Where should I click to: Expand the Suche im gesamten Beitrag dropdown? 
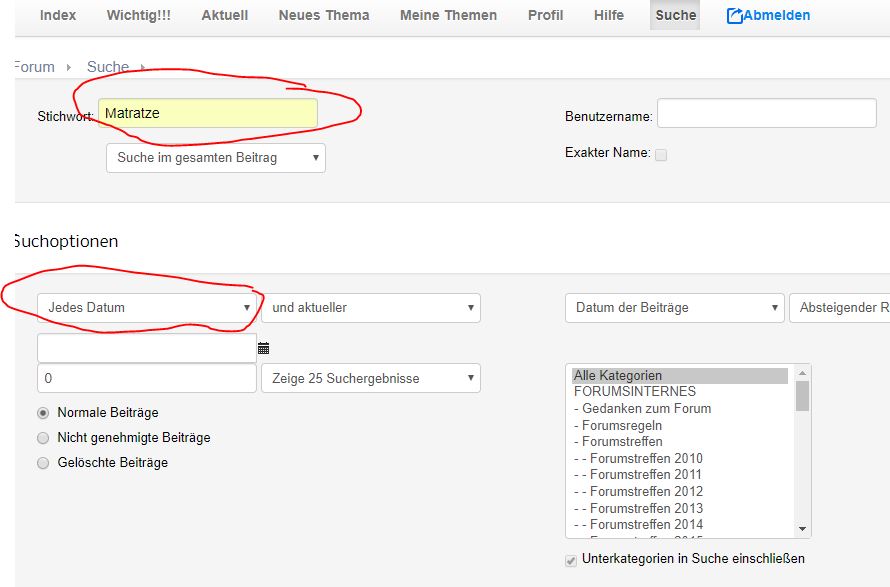click(216, 158)
